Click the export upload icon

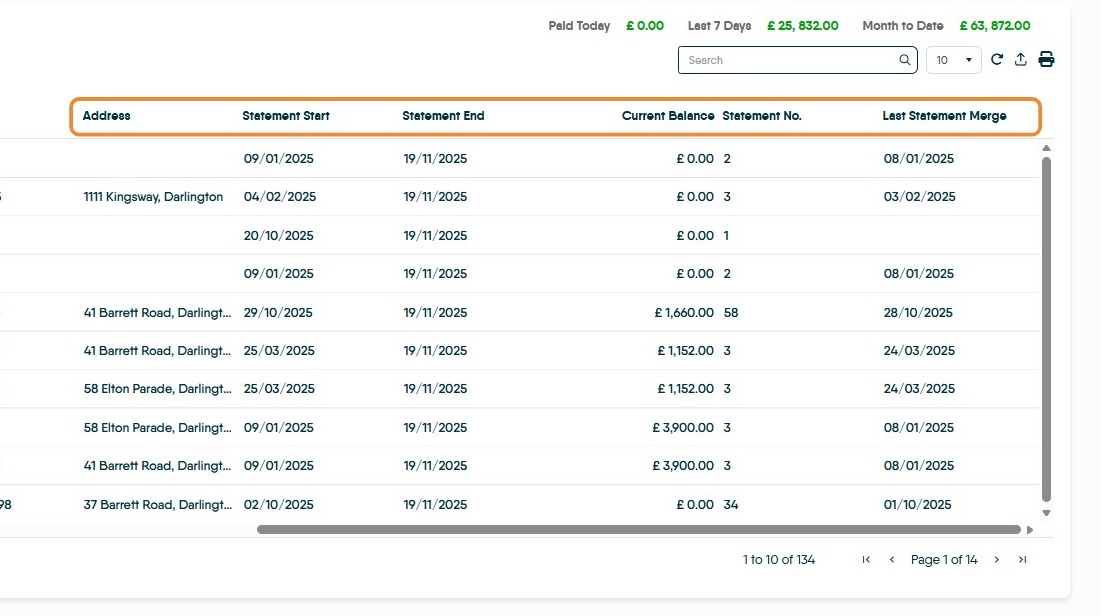tap(1021, 60)
